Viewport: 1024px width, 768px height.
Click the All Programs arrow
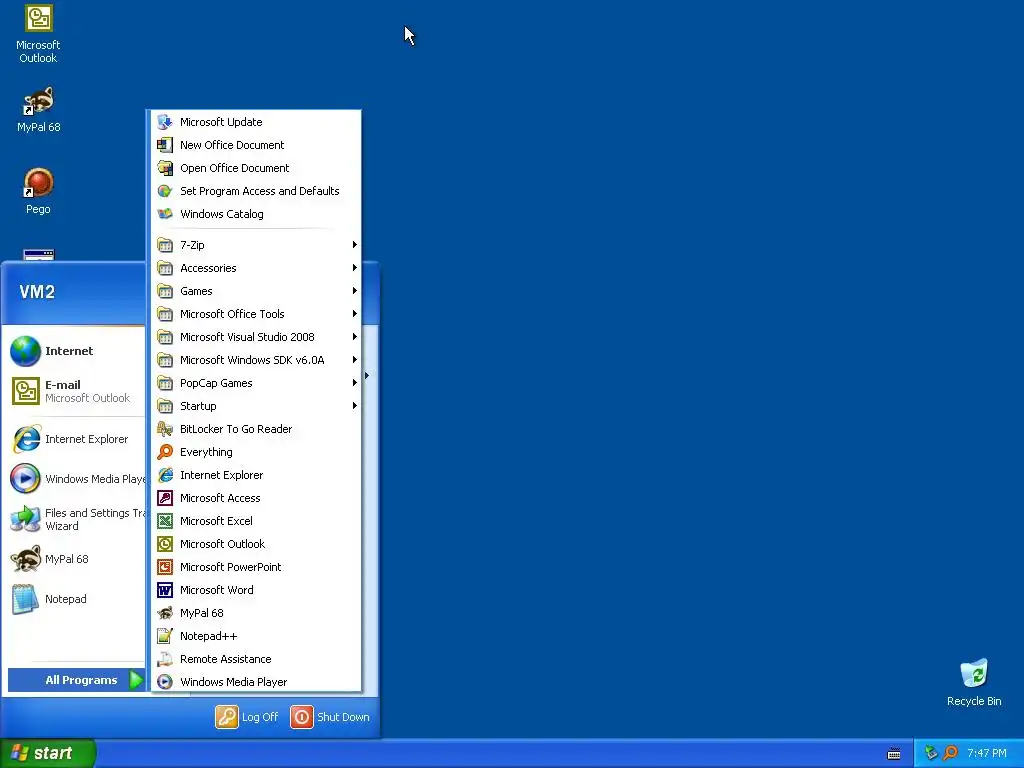point(136,680)
